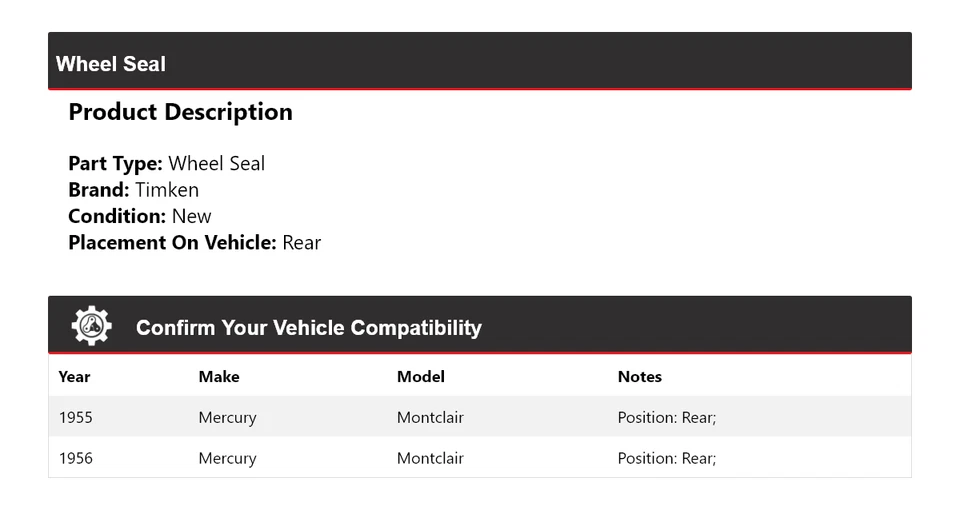Select Montclair in the 1956 row

pos(430,458)
